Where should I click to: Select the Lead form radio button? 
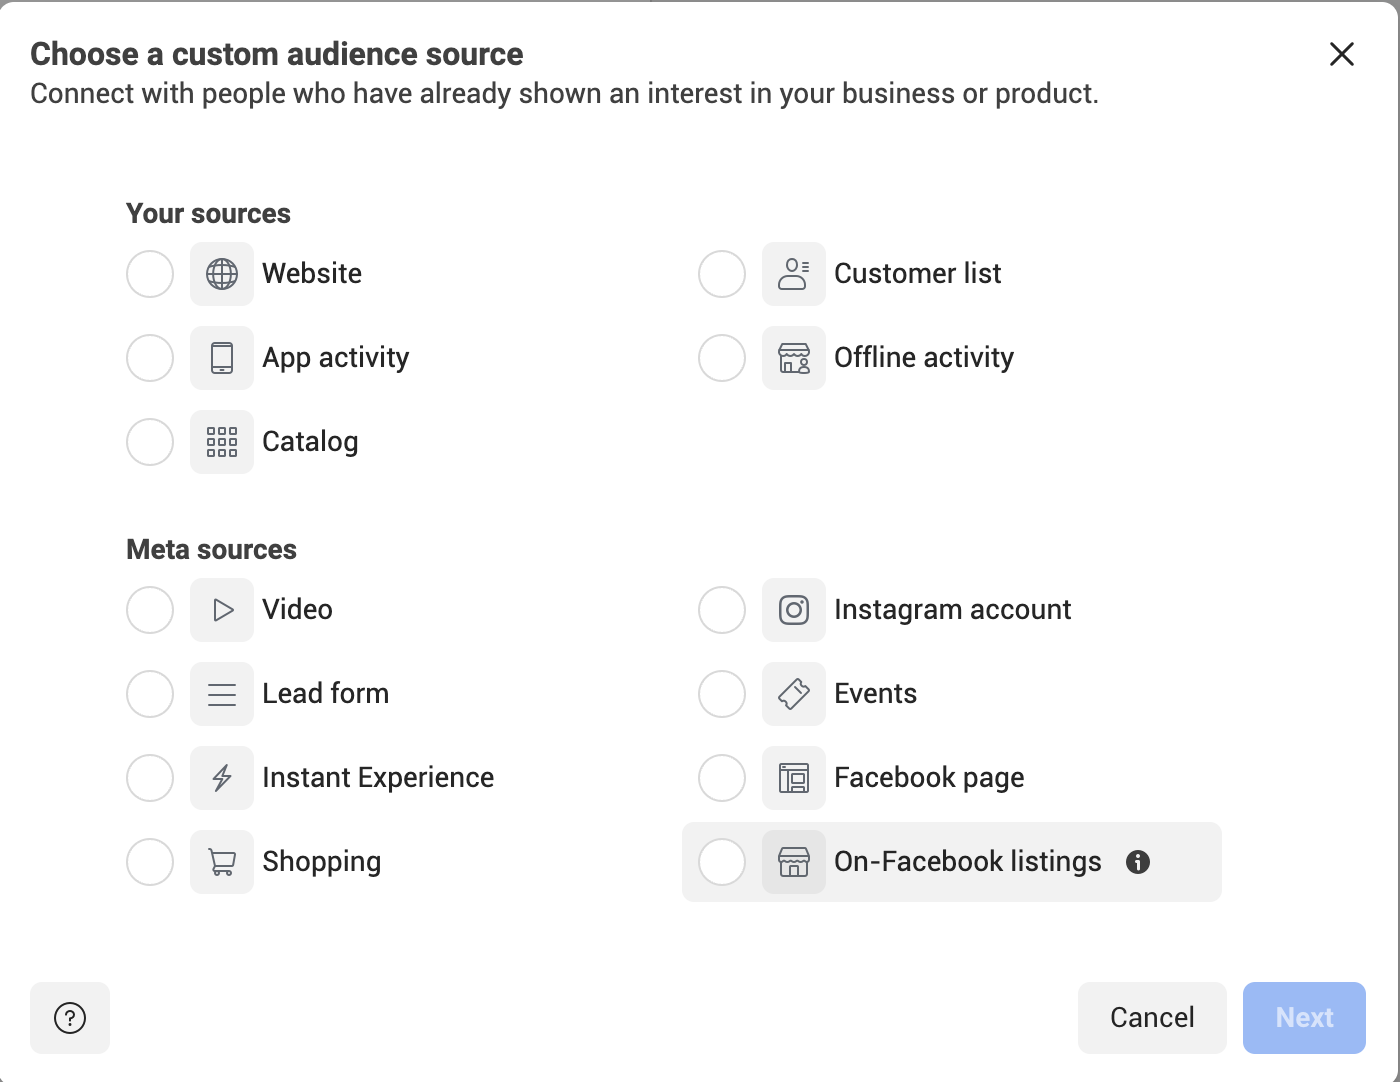pyautogui.click(x=150, y=694)
